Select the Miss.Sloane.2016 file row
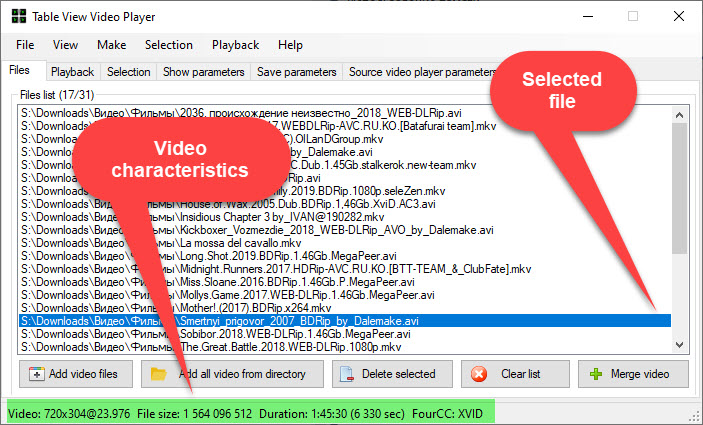Image resolution: width=703 pixels, height=425 pixels. (x=344, y=282)
